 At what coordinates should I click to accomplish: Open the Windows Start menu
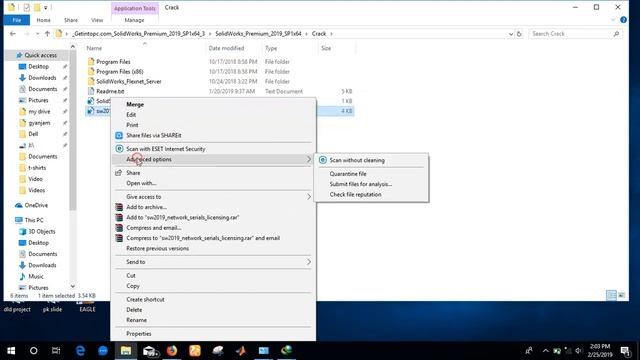(x=11, y=351)
